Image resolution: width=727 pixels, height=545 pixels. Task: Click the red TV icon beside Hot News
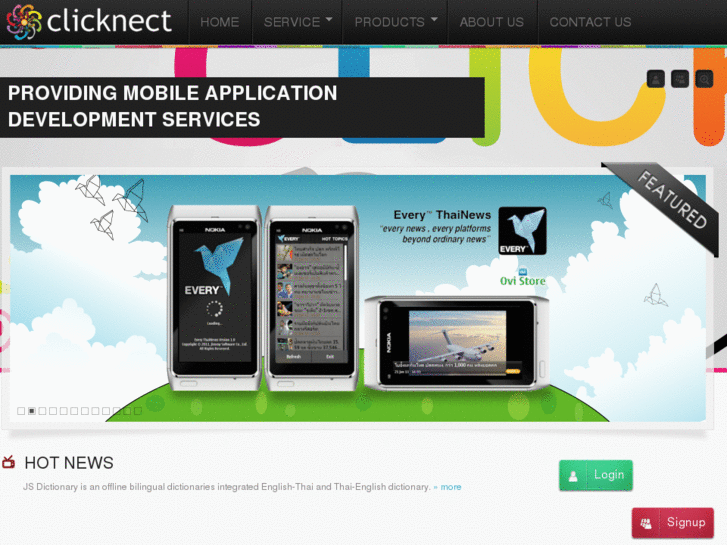click(9, 462)
